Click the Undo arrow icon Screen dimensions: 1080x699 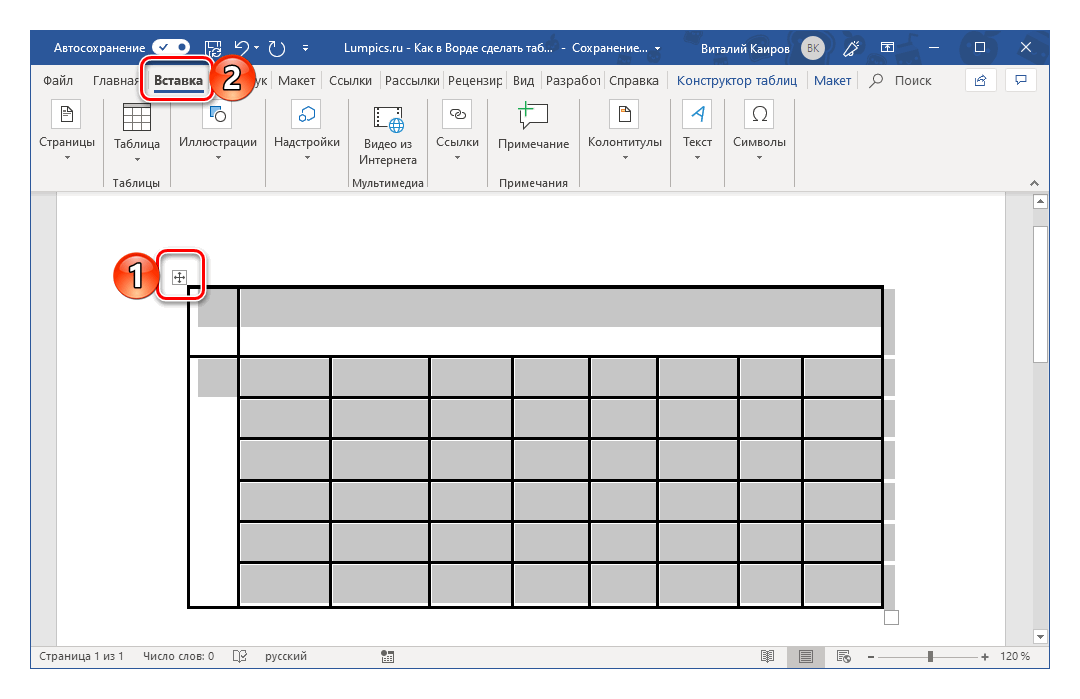coord(241,47)
